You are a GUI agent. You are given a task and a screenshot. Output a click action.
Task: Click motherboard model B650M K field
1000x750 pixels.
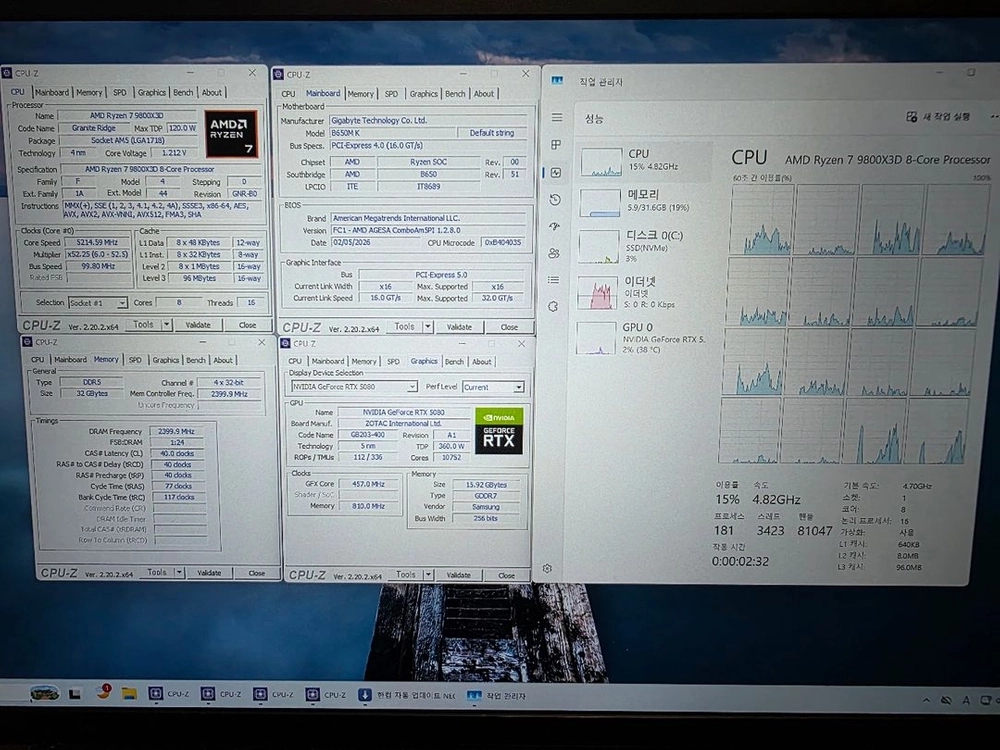coord(392,133)
